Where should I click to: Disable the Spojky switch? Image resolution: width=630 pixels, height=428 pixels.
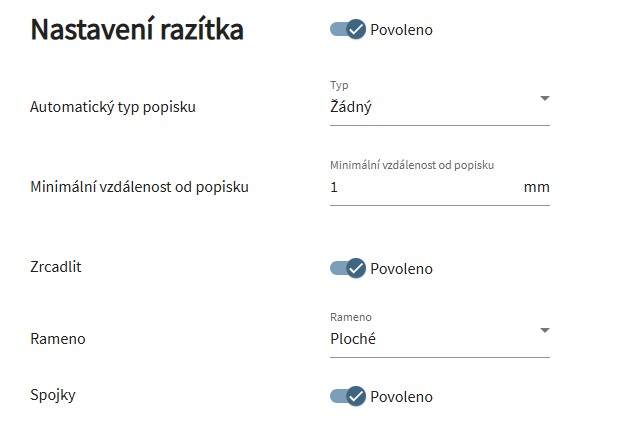[348, 396]
